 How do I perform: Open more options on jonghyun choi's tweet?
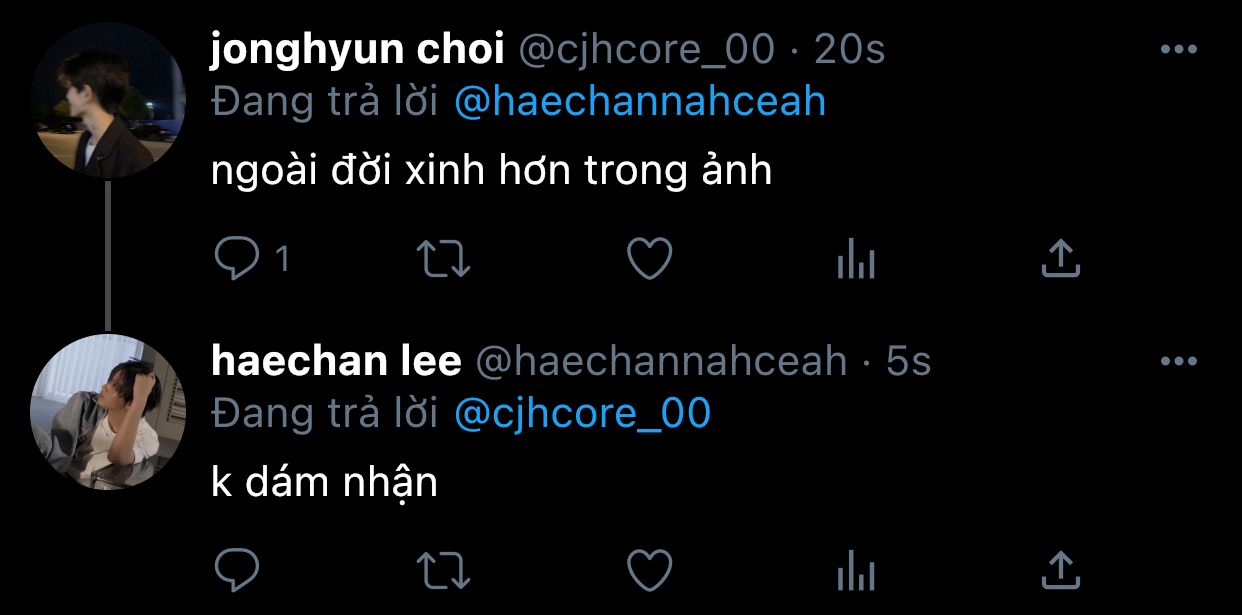coord(1178,49)
